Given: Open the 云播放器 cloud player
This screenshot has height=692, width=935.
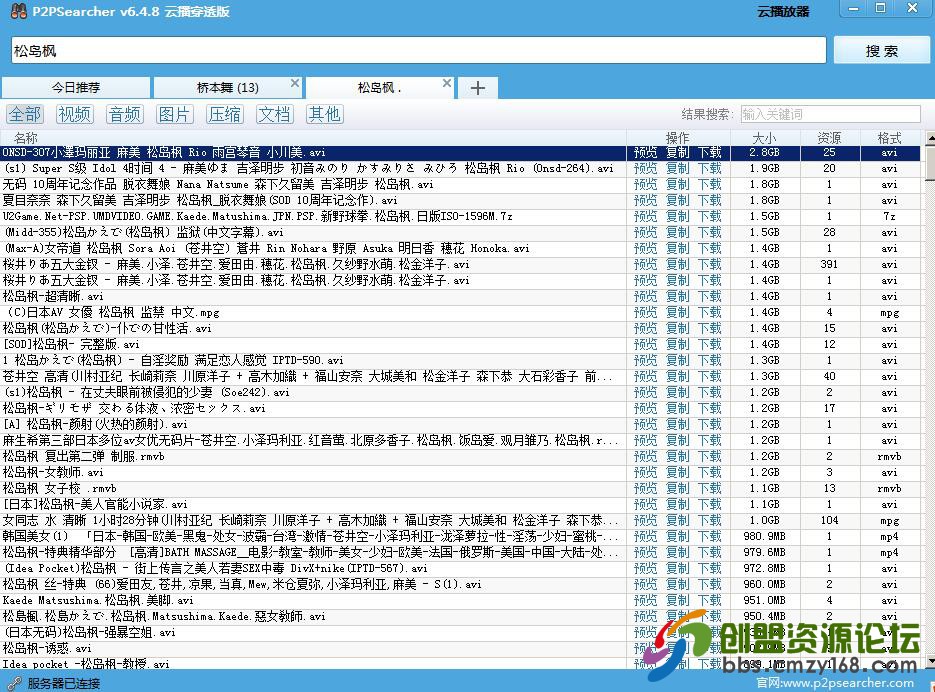Looking at the screenshot, I should click(783, 11).
